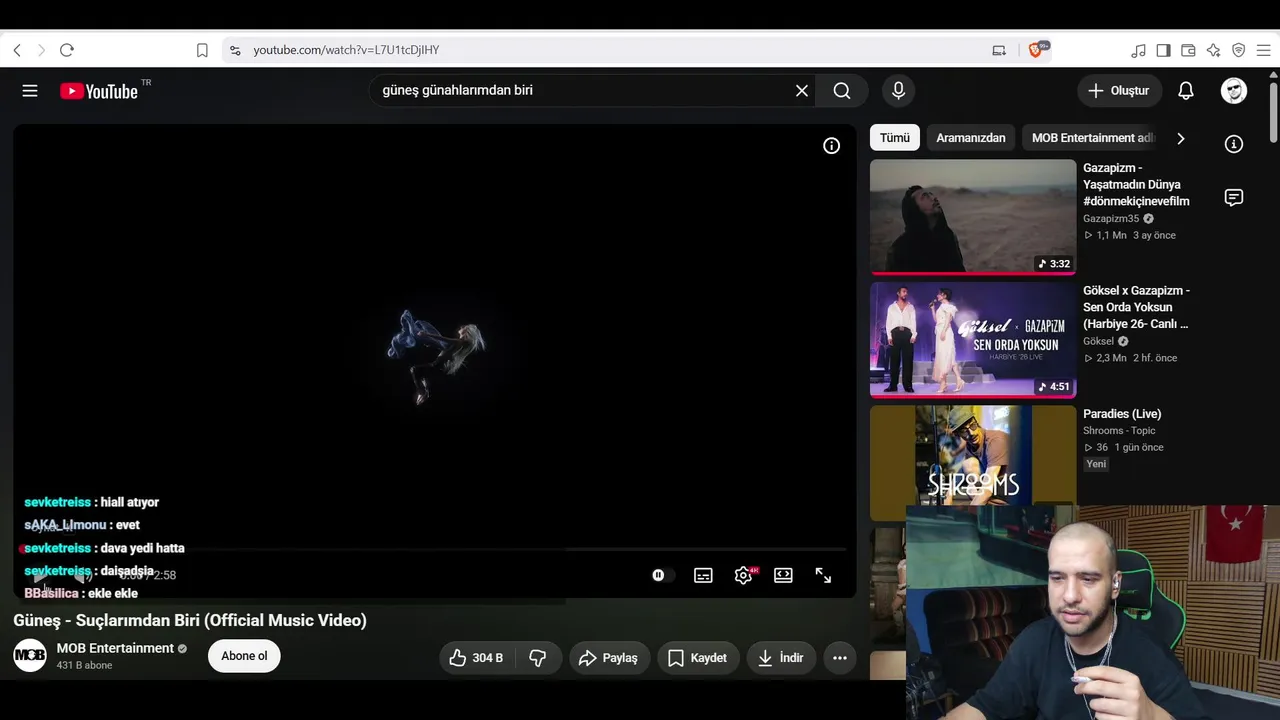Open the Brave Wallet icon
The image size is (1280, 720).
[x=1188, y=50]
